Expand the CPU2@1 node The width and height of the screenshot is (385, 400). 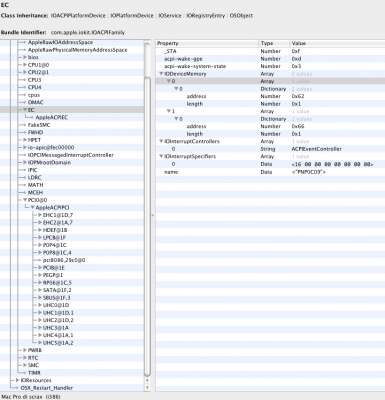25,72
